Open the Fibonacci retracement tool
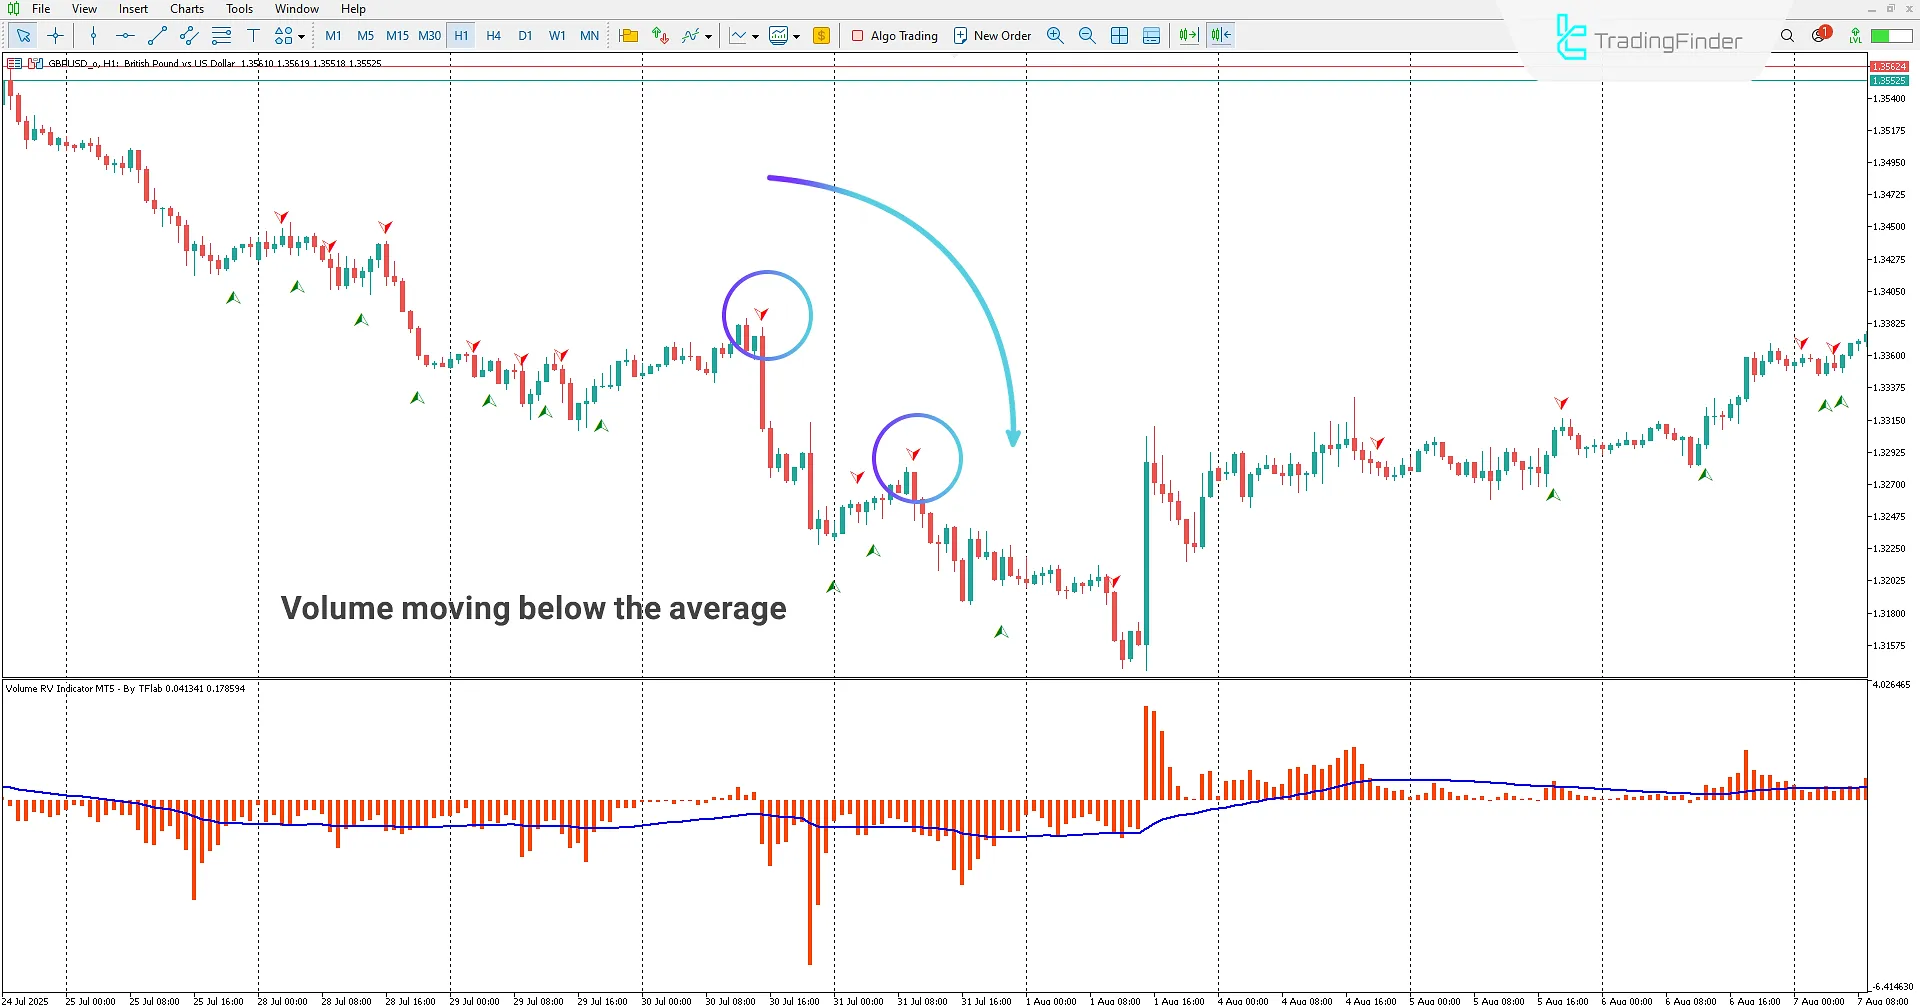Image resolution: width=1920 pixels, height=1005 pixels. click(221, 35)
